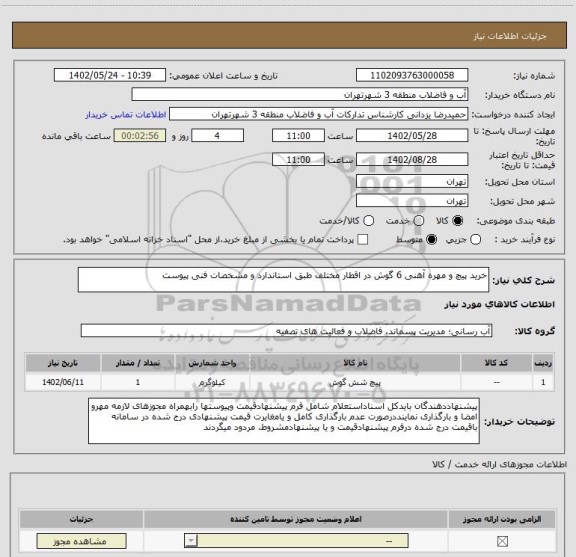Click the request creator name field

click(318, 114)
